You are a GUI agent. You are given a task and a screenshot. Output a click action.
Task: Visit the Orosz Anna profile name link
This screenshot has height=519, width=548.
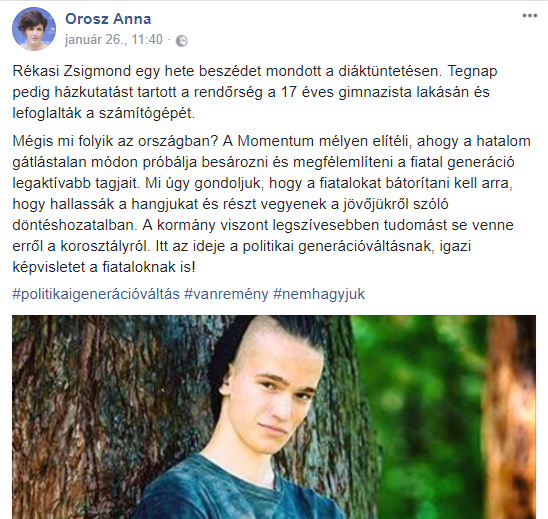(108, 19)
